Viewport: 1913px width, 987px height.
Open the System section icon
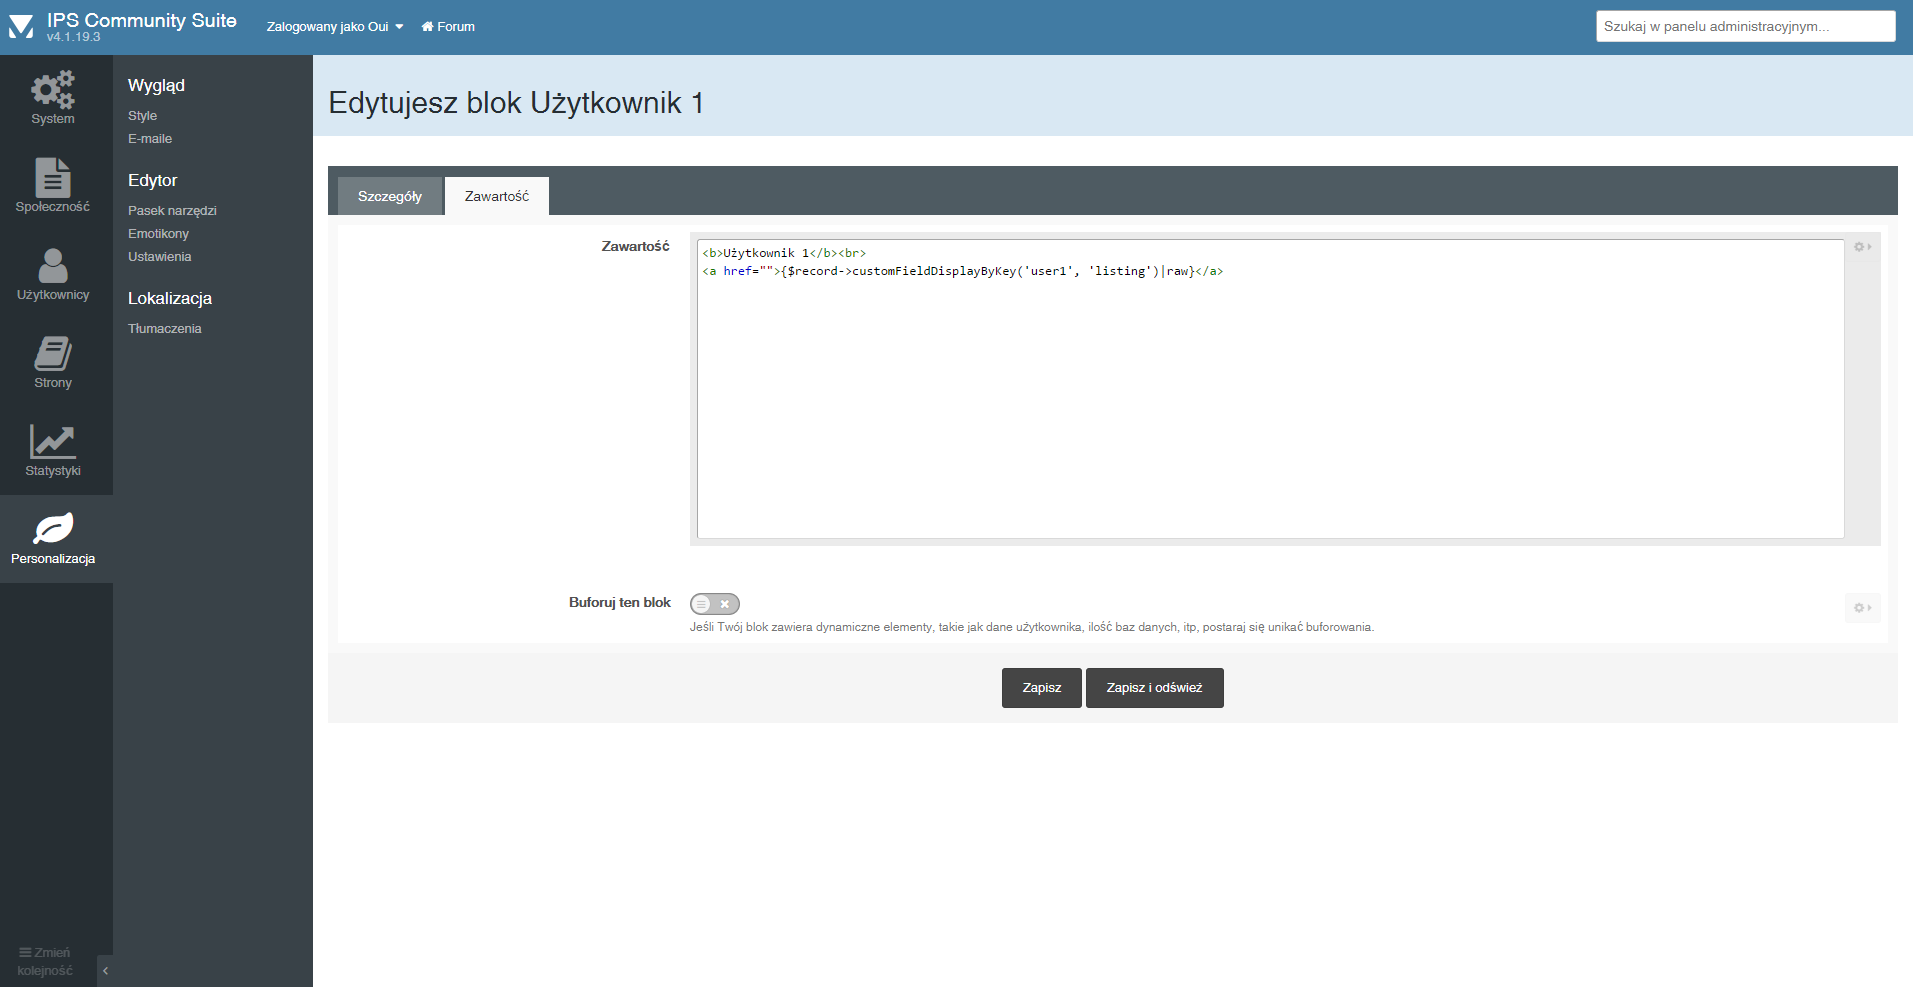pos(53,90)
